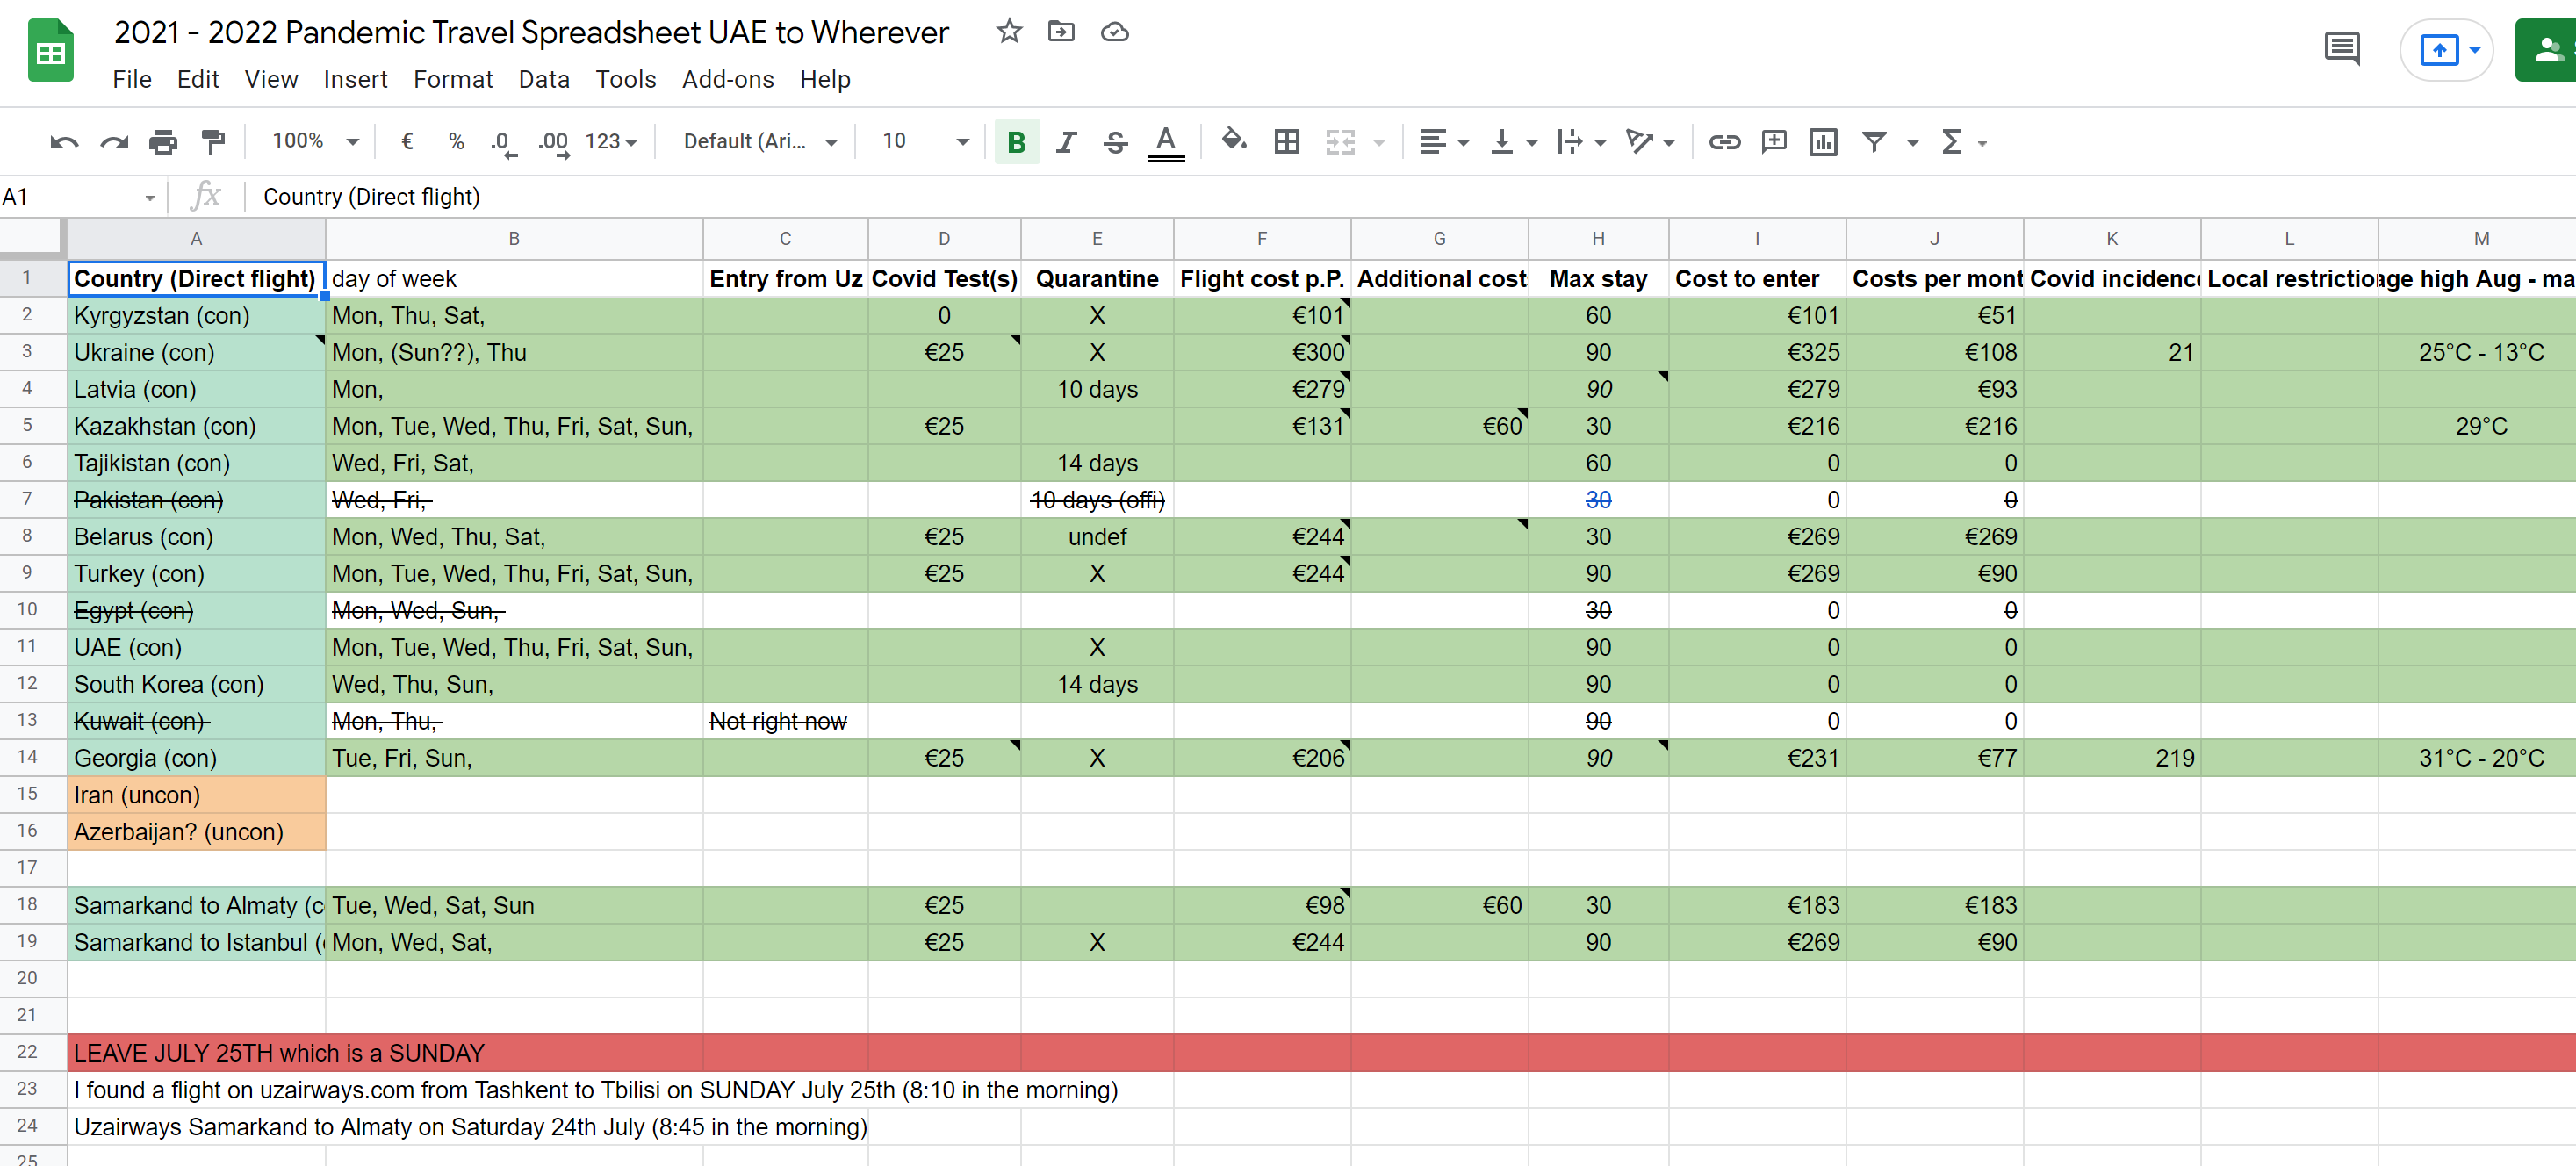Insert comment icon in toolbar
Screen dimensions: 2576x1166
pyautogui.click(x=1774, y=142)
